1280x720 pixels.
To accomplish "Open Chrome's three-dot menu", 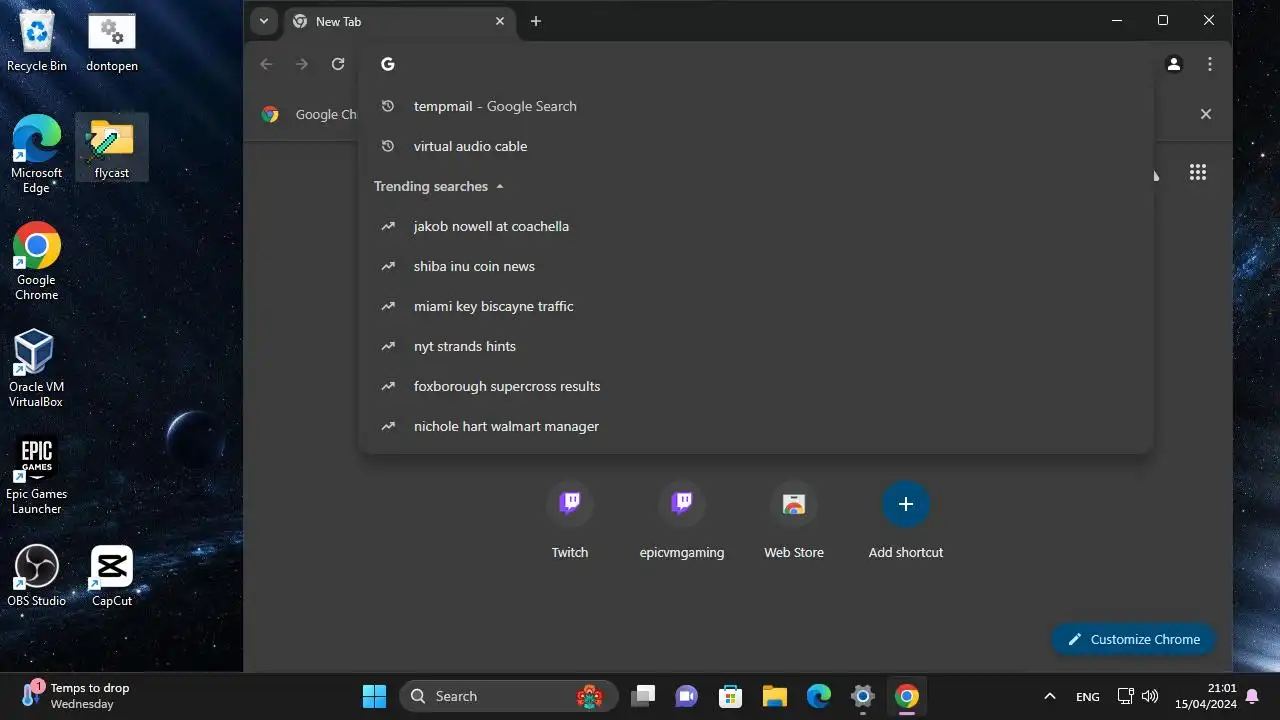I will (x=1210, y=64).
